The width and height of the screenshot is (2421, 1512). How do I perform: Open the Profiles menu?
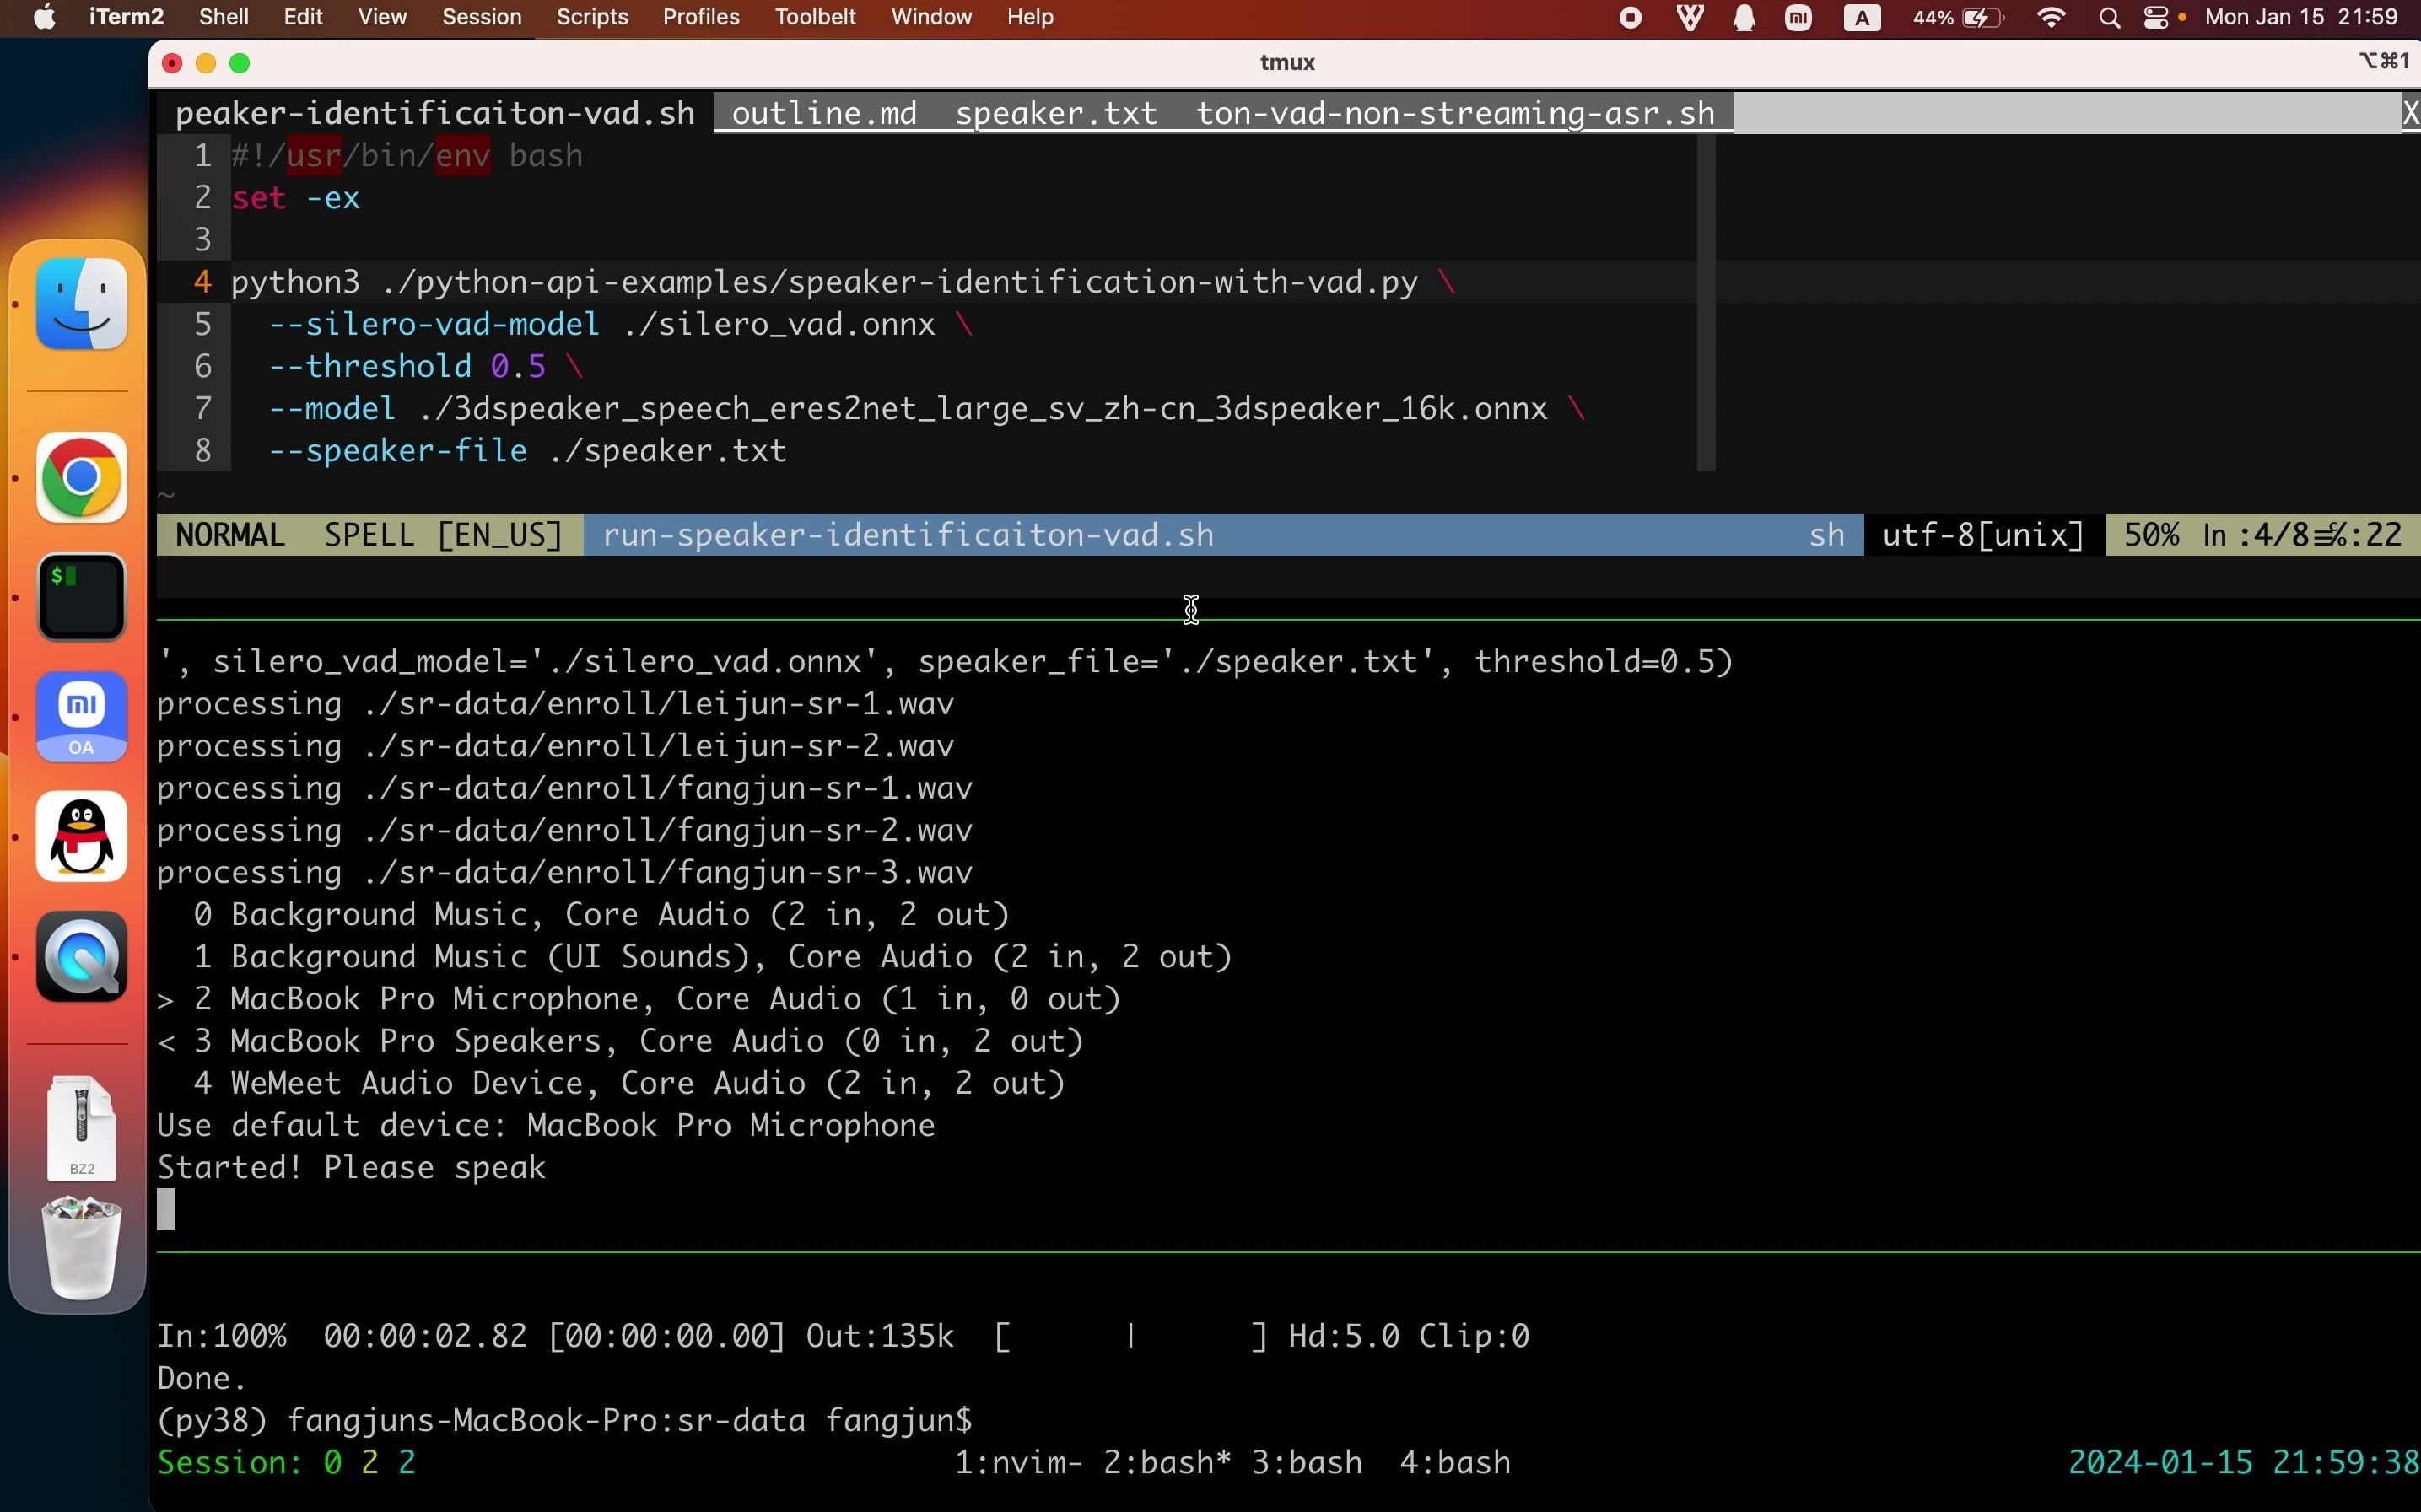click(x=701, y=17)
